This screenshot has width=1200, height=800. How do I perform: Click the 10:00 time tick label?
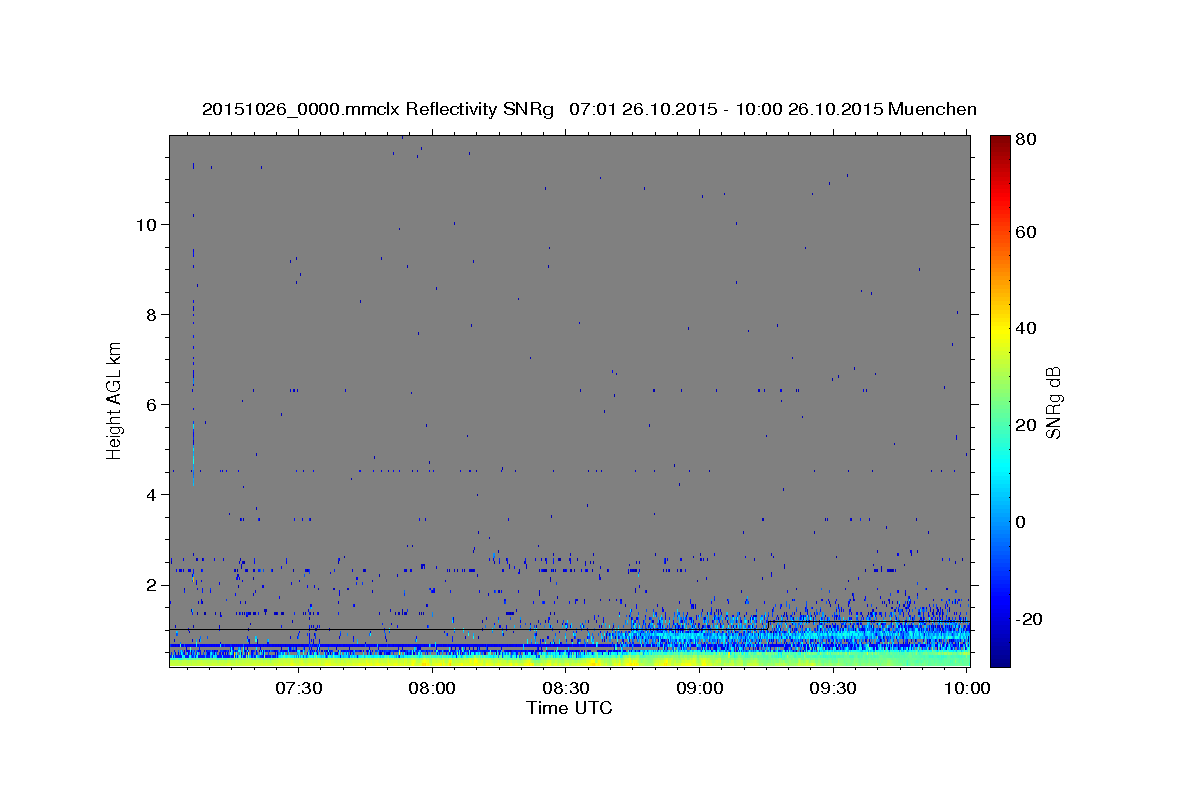tap(967, 689)
